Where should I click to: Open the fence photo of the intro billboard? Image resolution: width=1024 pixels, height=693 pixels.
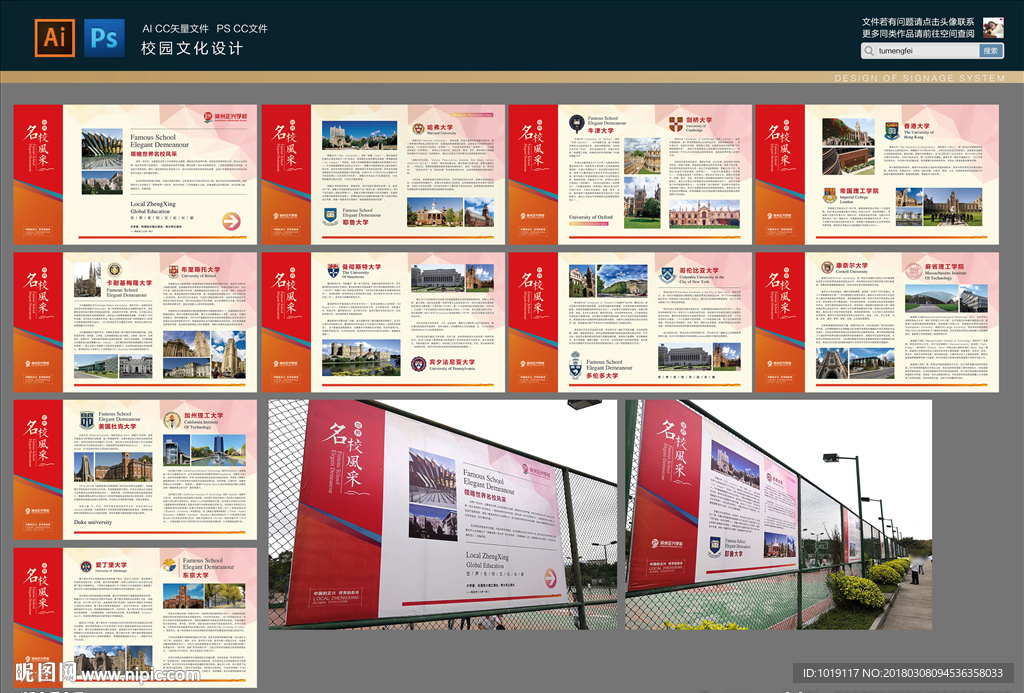coord(442,515)
